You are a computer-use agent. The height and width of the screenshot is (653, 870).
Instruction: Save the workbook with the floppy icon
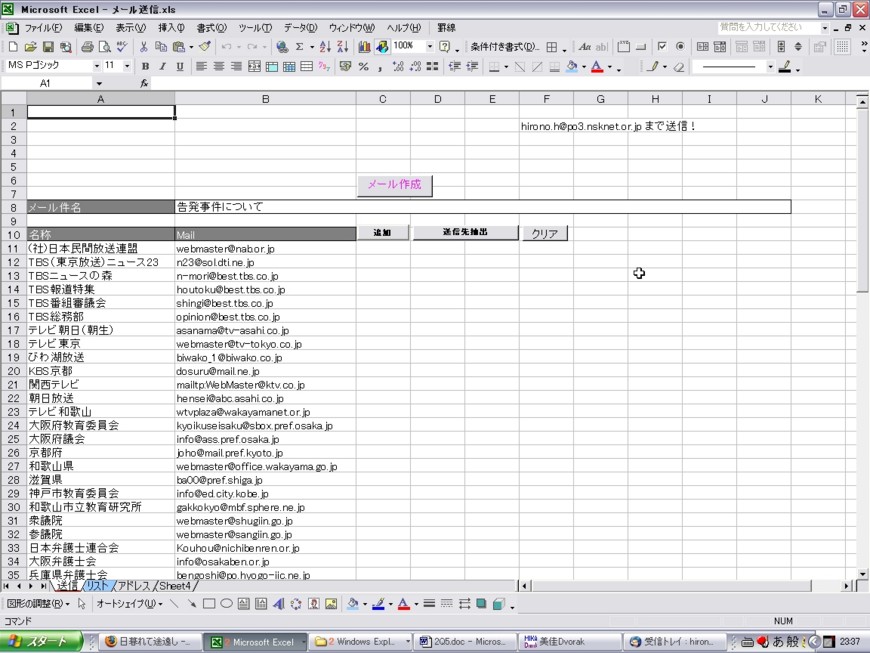click(48, 47)
